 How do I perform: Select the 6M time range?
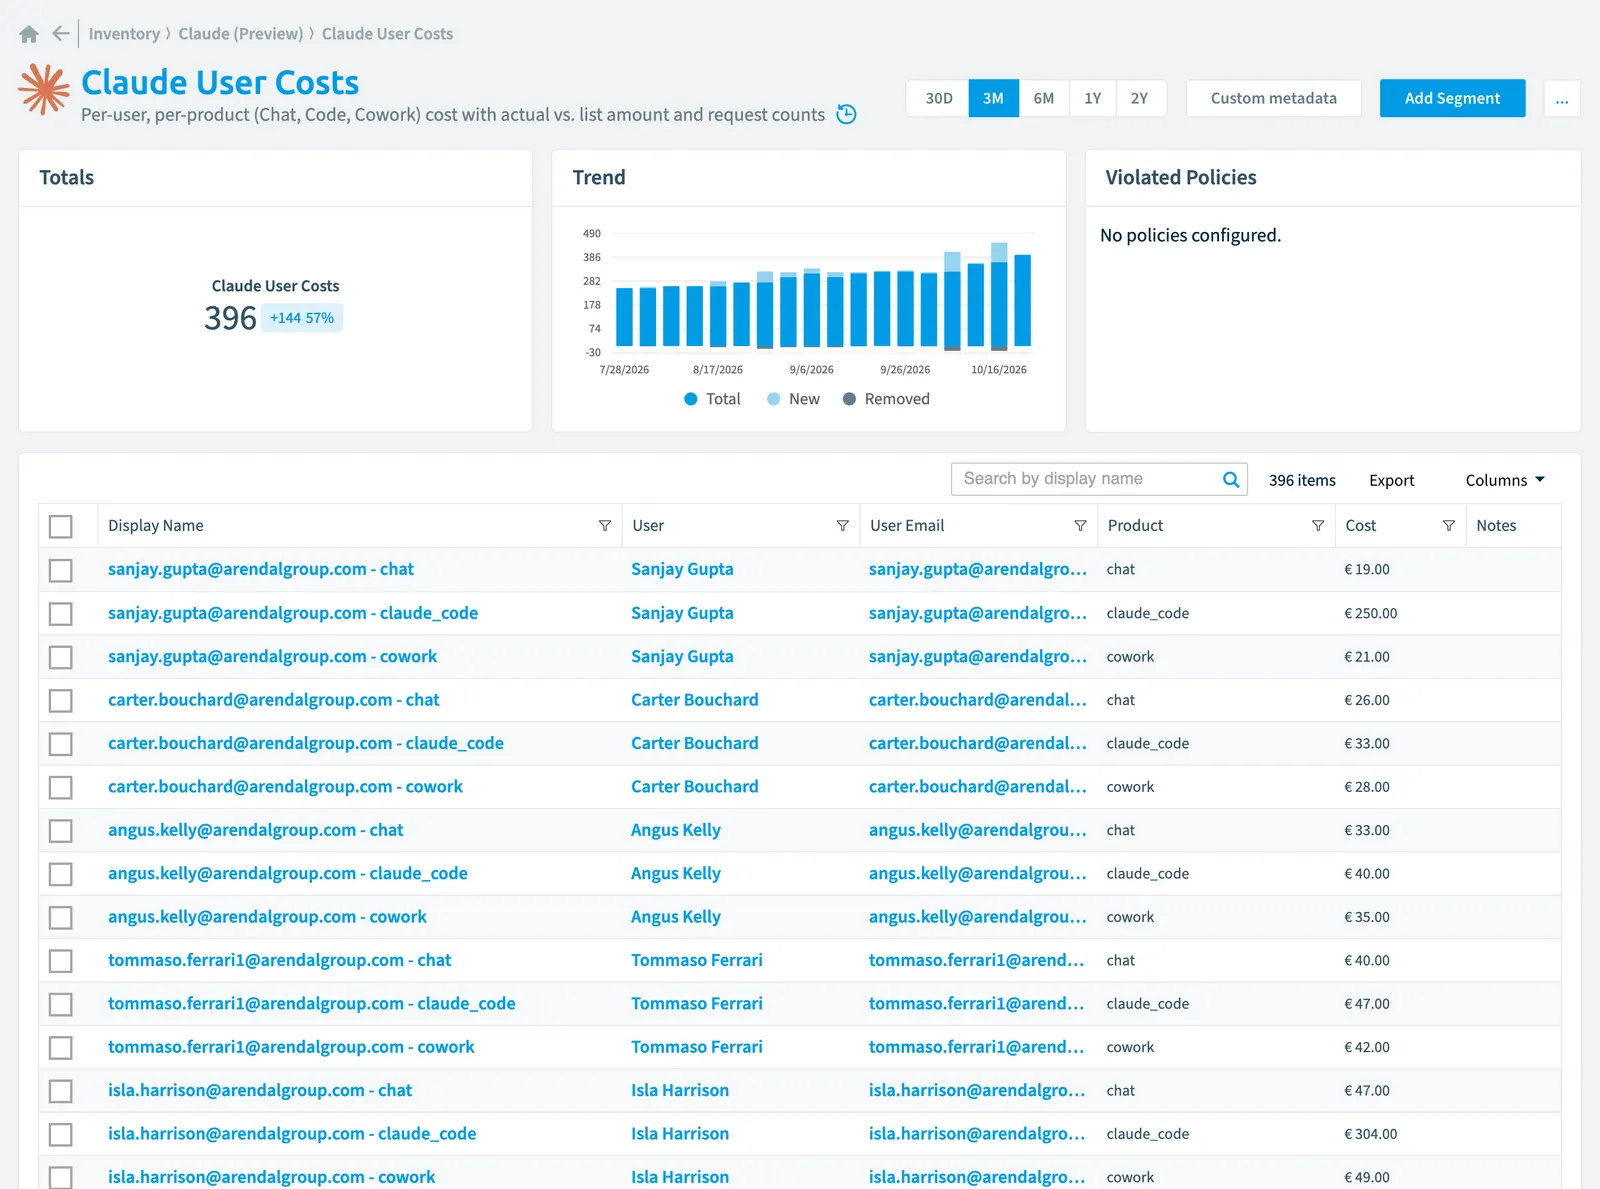1044,99
